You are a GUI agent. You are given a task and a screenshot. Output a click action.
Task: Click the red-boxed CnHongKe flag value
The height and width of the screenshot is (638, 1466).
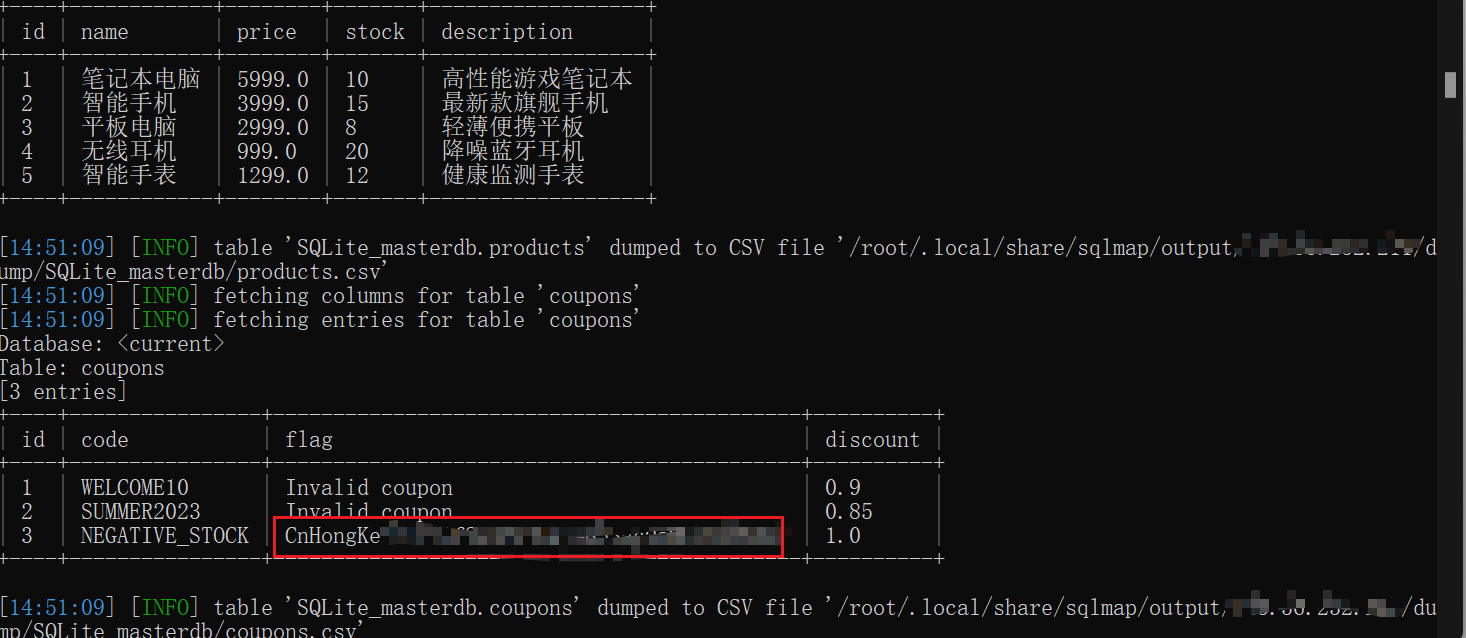click(528, 536)
